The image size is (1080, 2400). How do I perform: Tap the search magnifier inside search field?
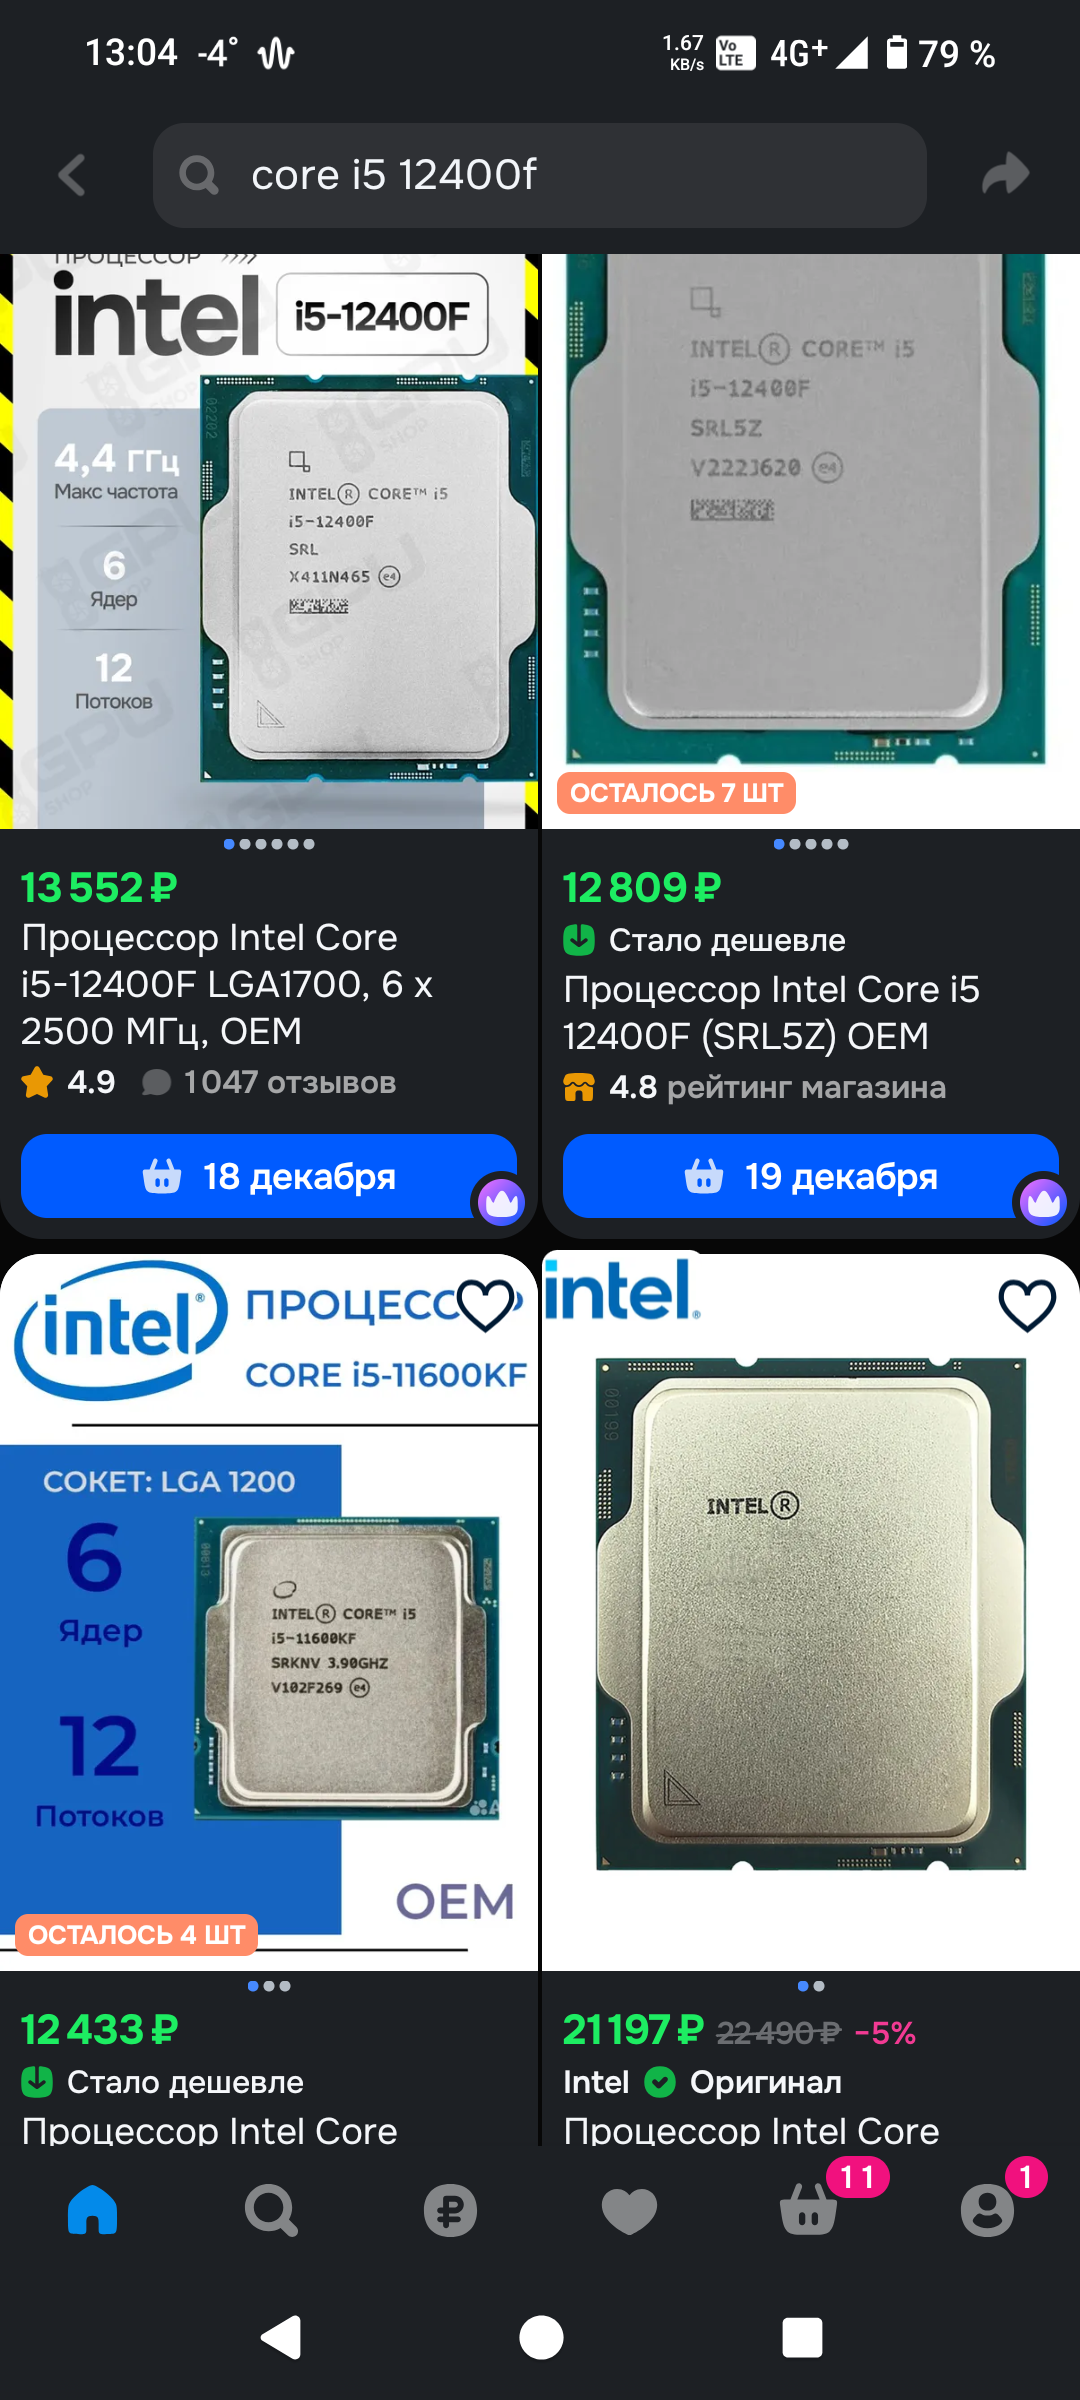(199, 175)
